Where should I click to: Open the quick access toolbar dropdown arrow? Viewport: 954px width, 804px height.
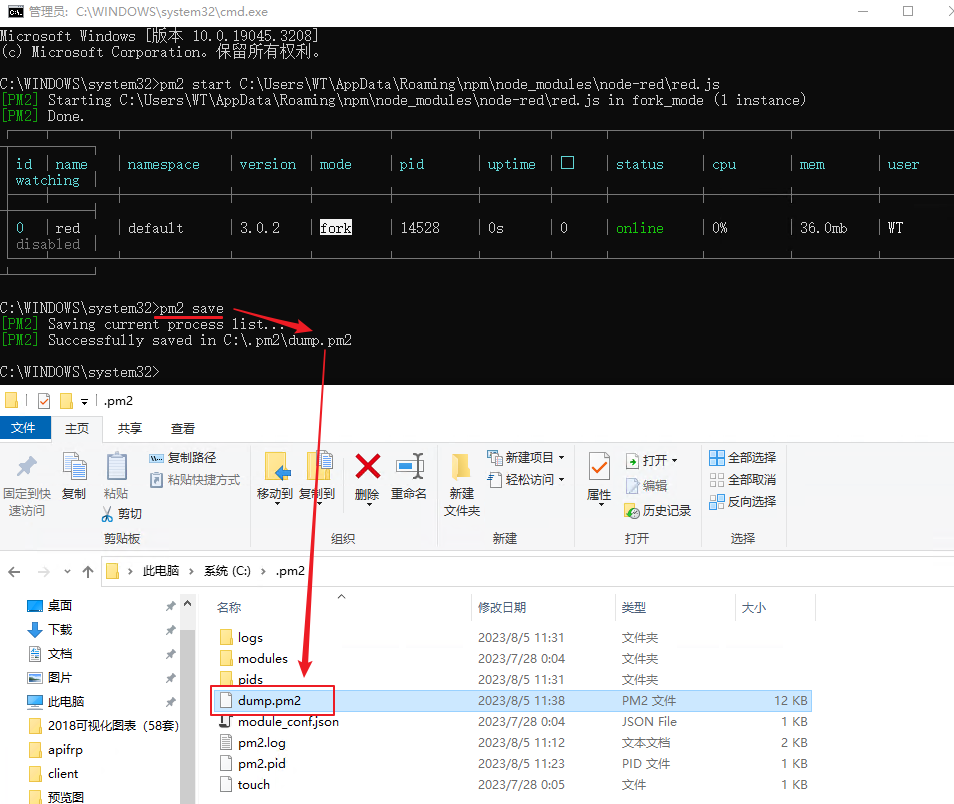coord(84,402)
